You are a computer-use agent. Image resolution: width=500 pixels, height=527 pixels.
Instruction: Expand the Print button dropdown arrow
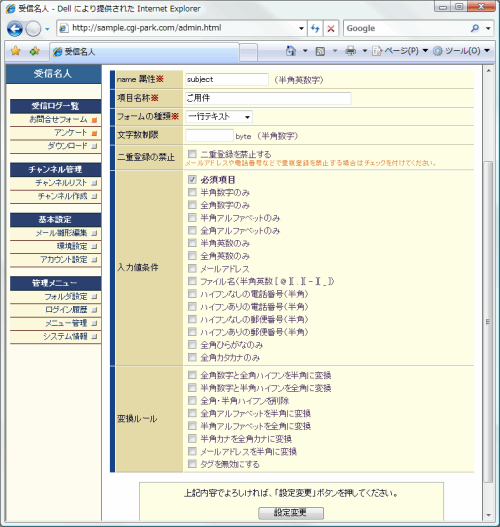click(364, 51)
